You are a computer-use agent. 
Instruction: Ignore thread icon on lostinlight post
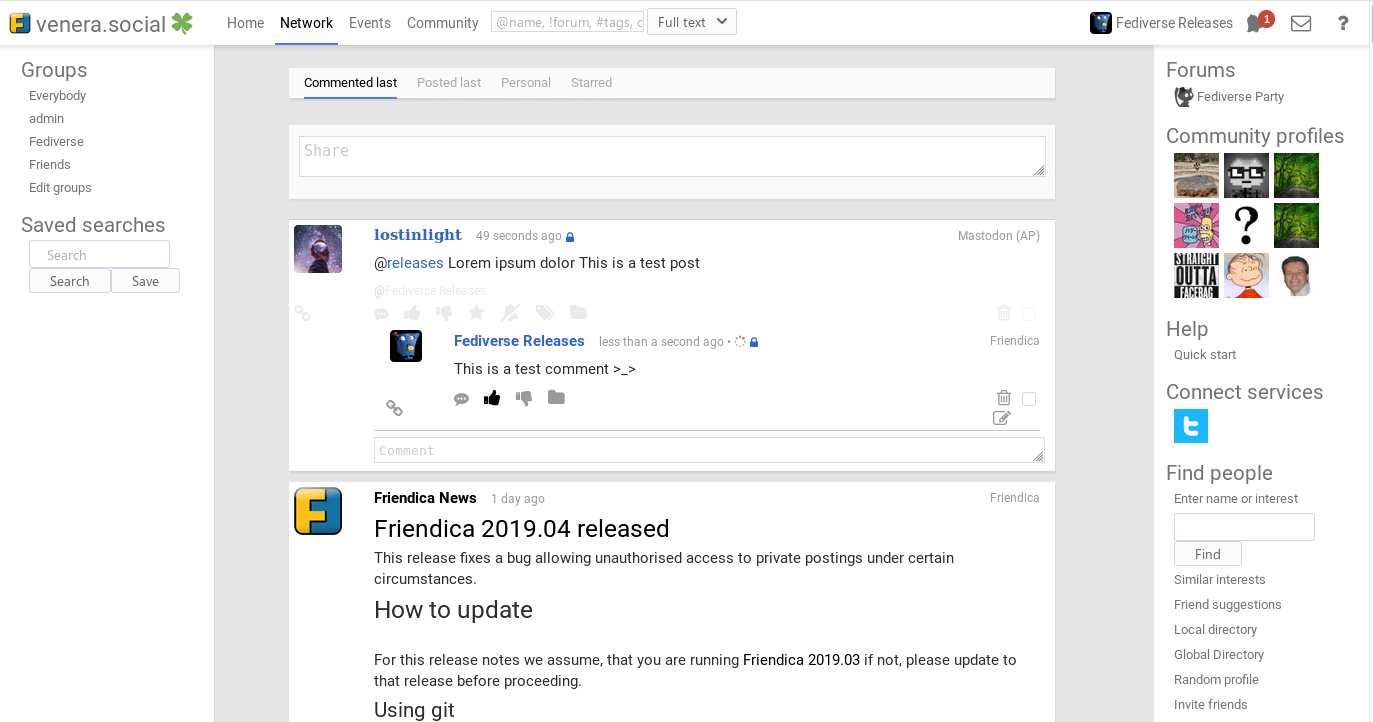[512, 313]
